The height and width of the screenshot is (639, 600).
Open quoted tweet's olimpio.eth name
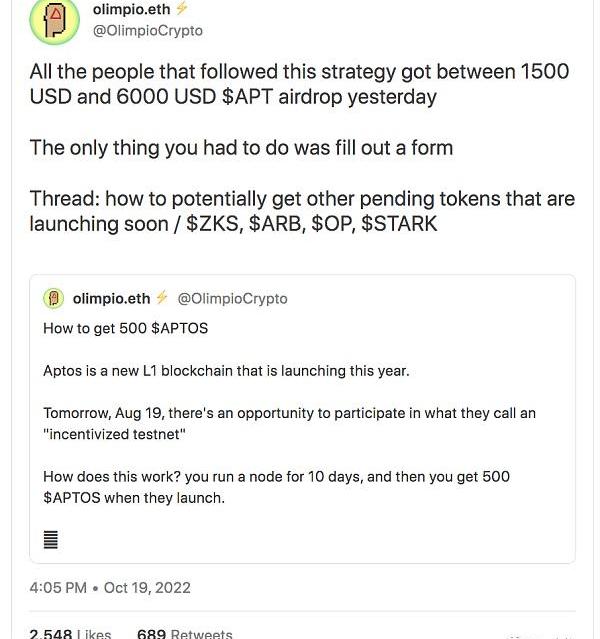[111, 299]
